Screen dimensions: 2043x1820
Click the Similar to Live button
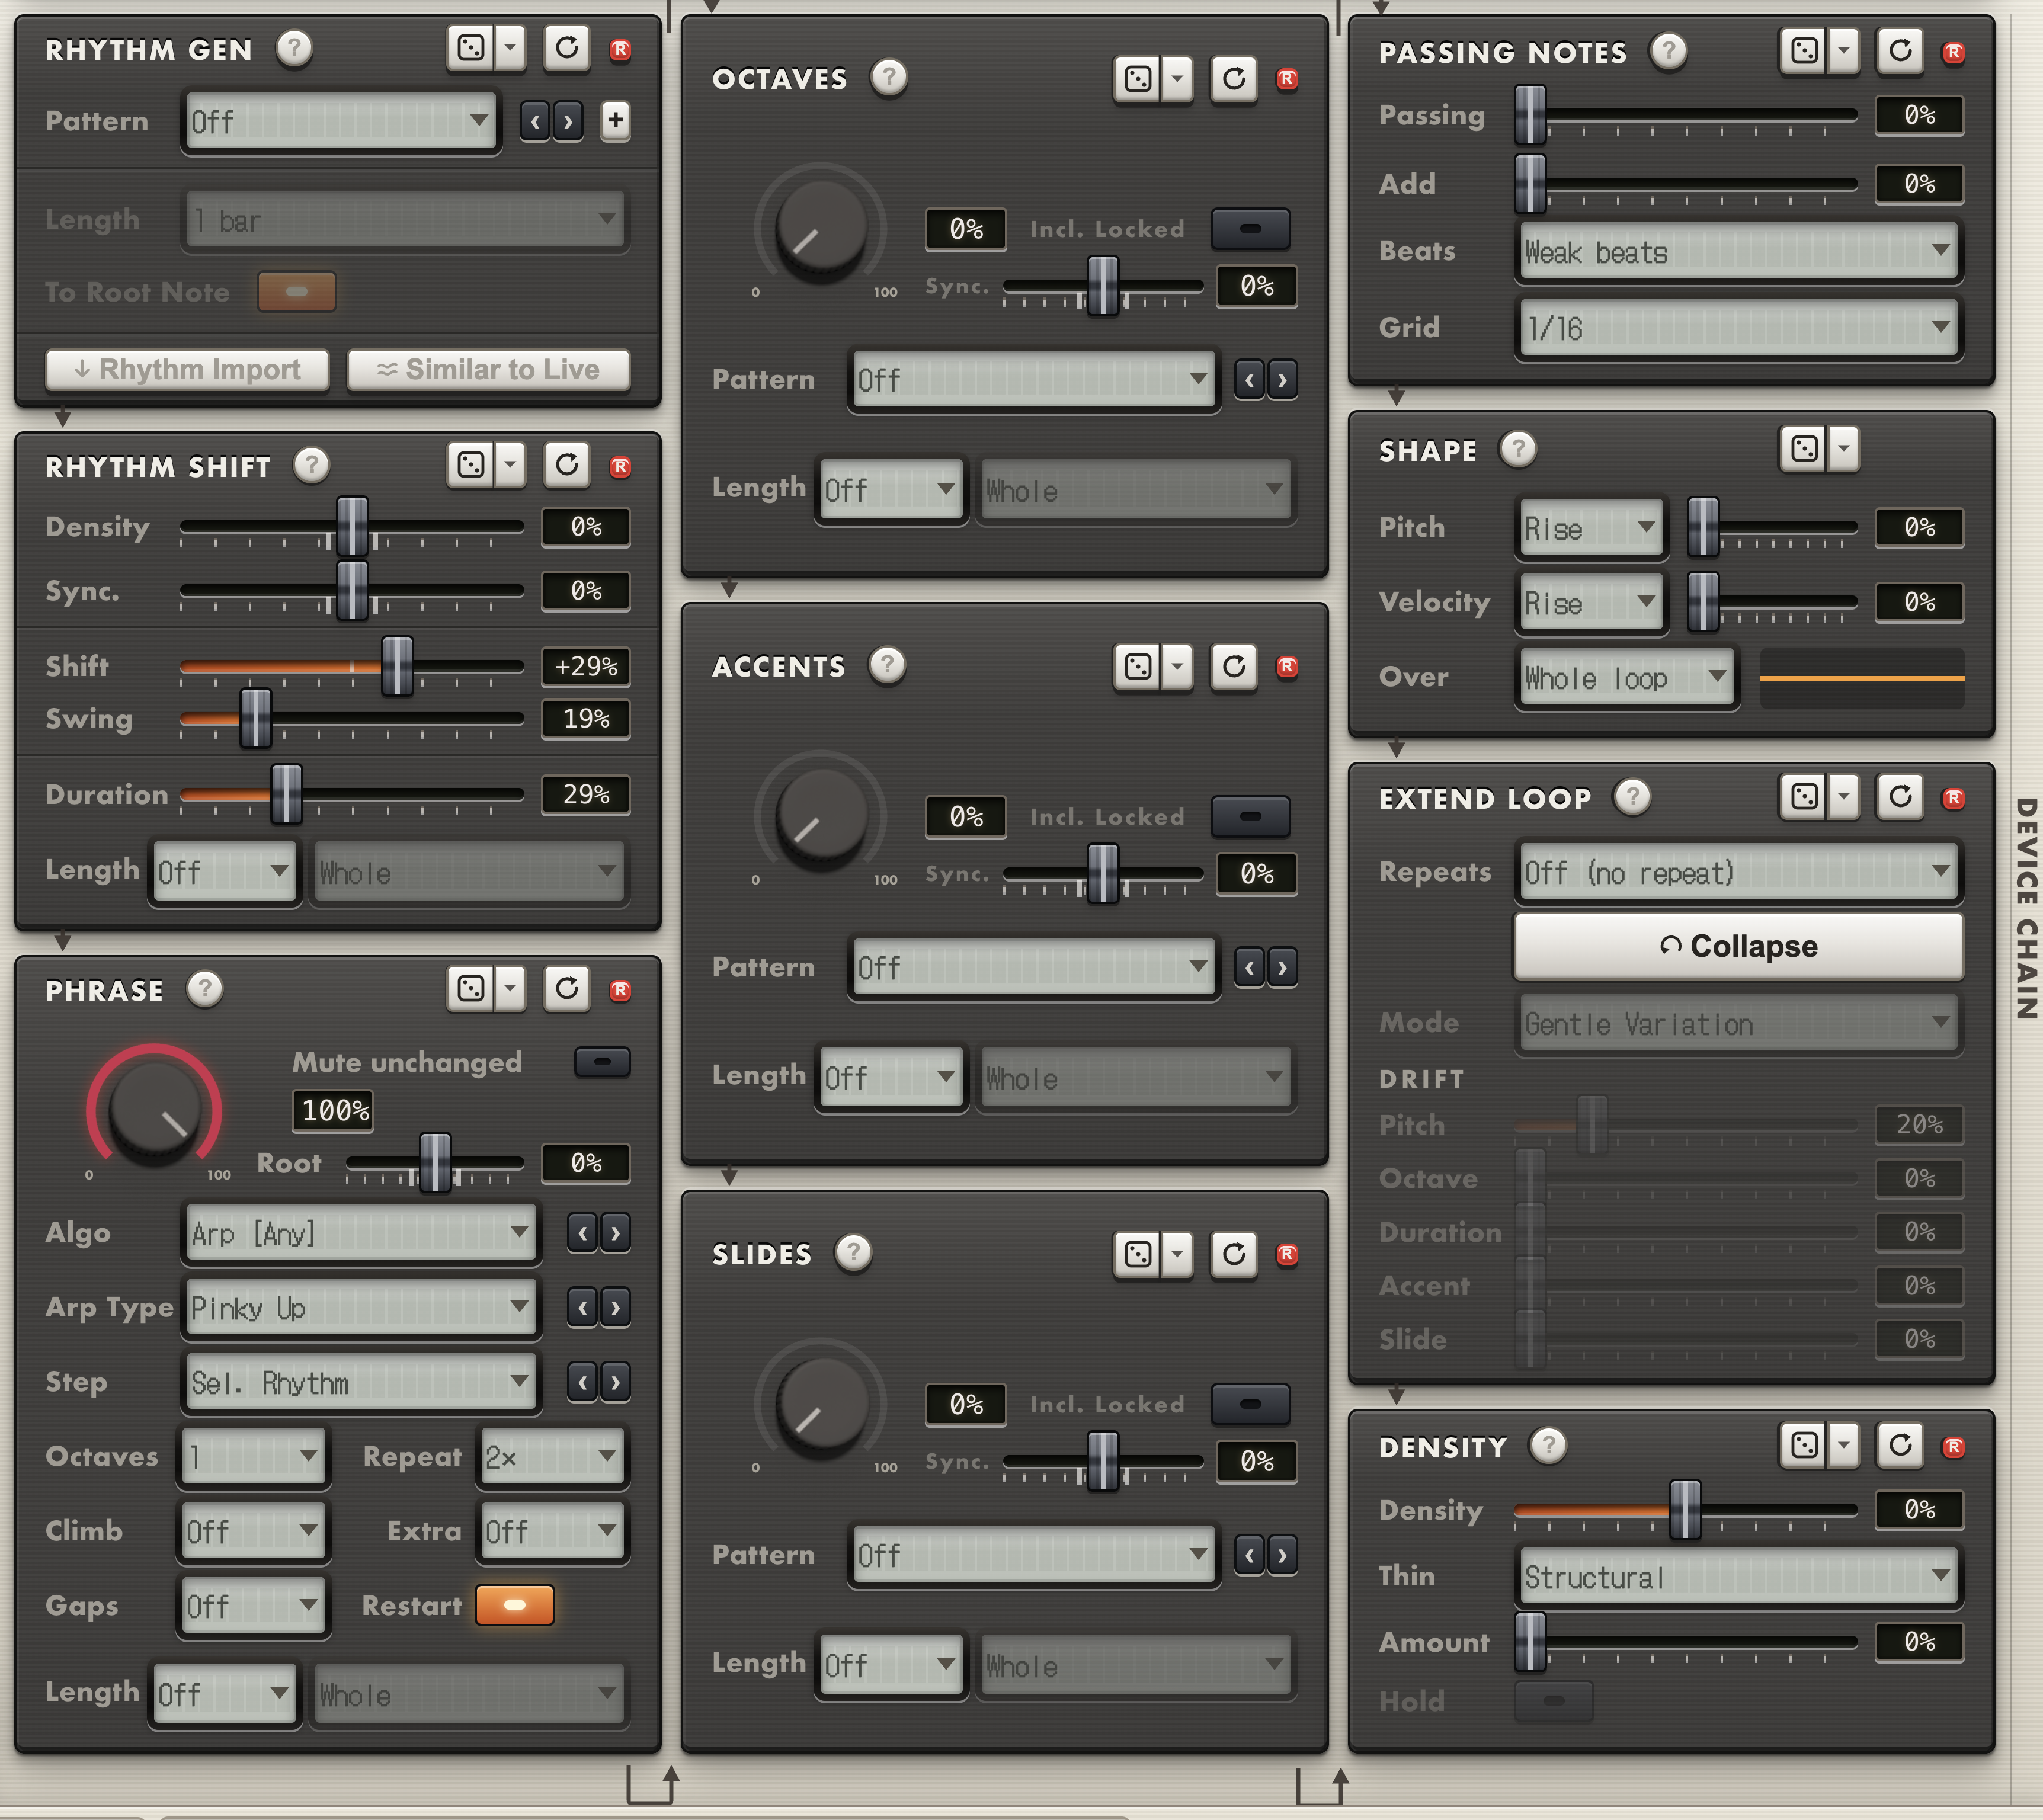[488, 369]
